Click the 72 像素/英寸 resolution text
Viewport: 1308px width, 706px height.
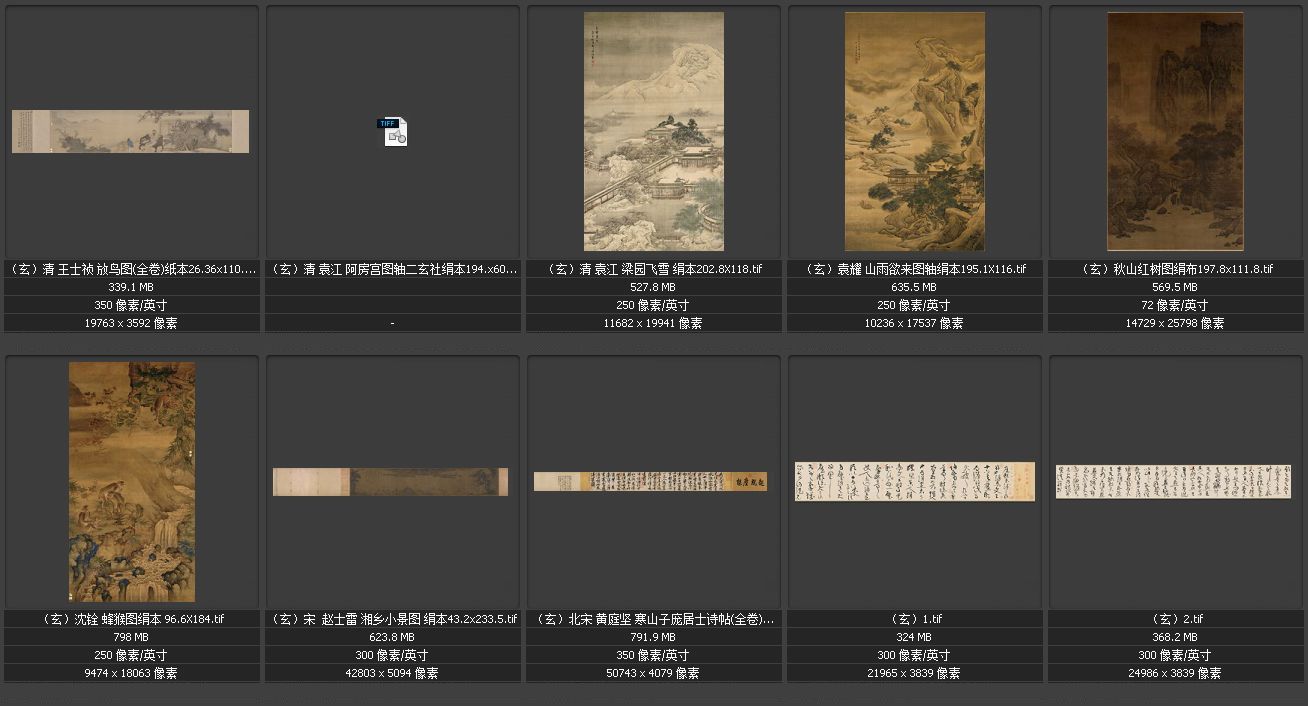click(1176, 305)
